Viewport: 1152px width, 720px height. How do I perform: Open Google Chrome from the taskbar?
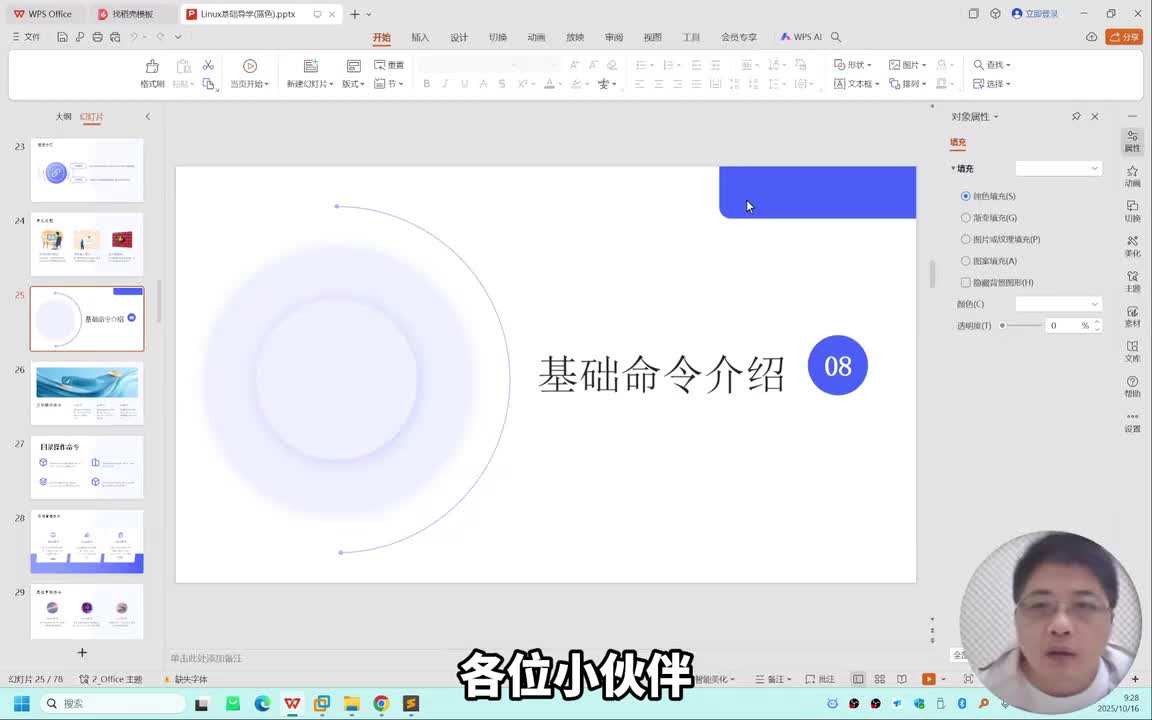click(x=381, y=703)
